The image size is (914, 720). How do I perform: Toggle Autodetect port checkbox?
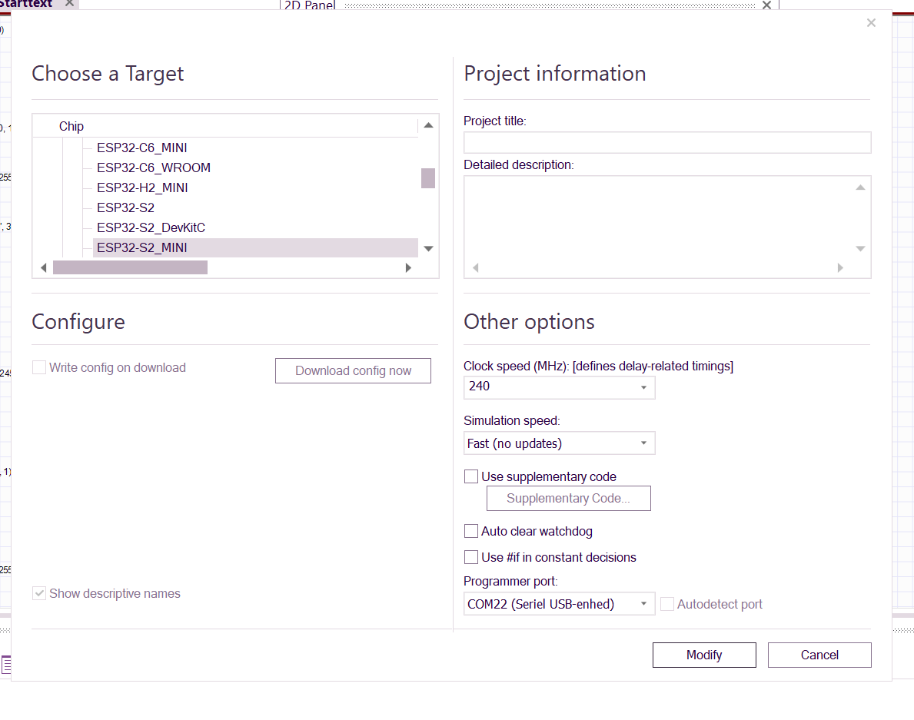click(x=667, y=604)
